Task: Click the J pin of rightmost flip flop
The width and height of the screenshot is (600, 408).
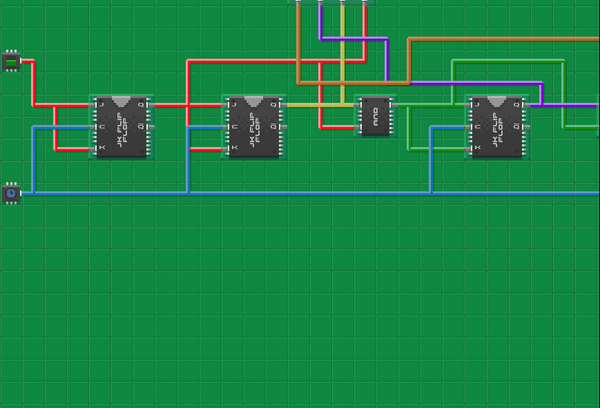Action: (x=467, y=105)
